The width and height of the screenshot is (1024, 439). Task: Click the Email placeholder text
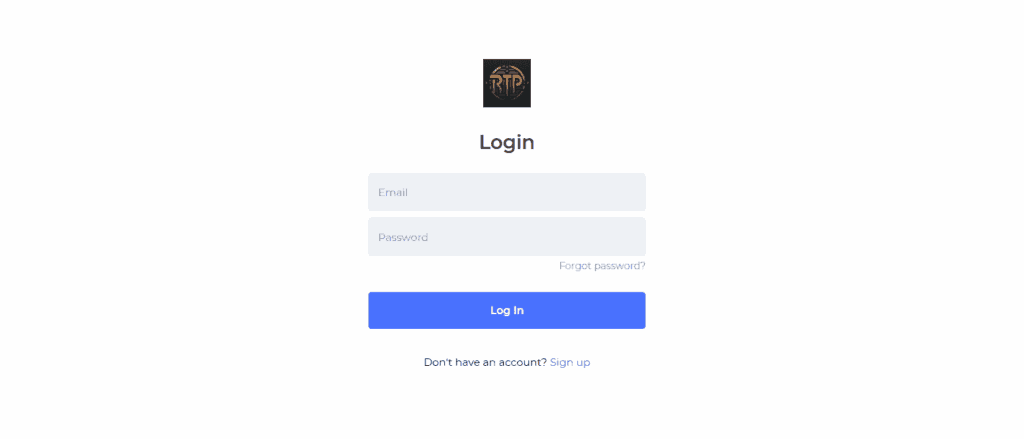pos(393,192)
